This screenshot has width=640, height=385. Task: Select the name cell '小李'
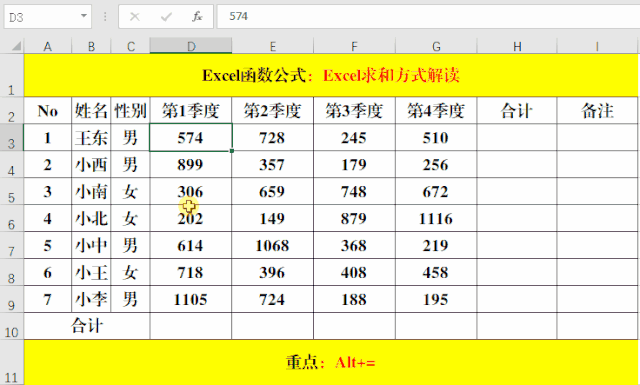click(x=91, y=299)
